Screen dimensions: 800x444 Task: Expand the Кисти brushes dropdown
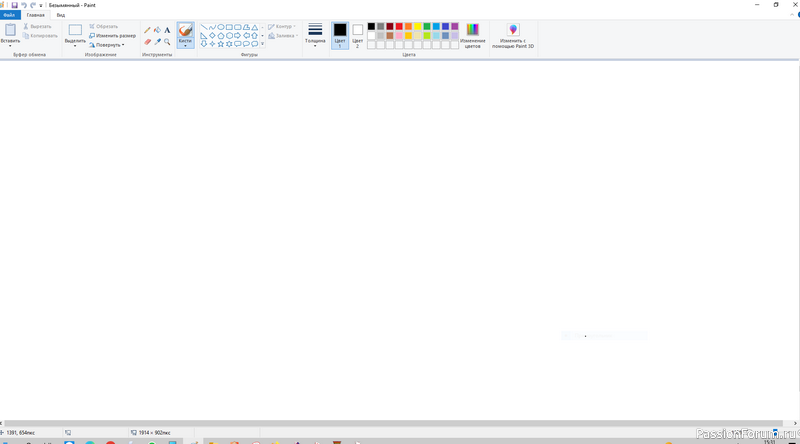(185, 45)
